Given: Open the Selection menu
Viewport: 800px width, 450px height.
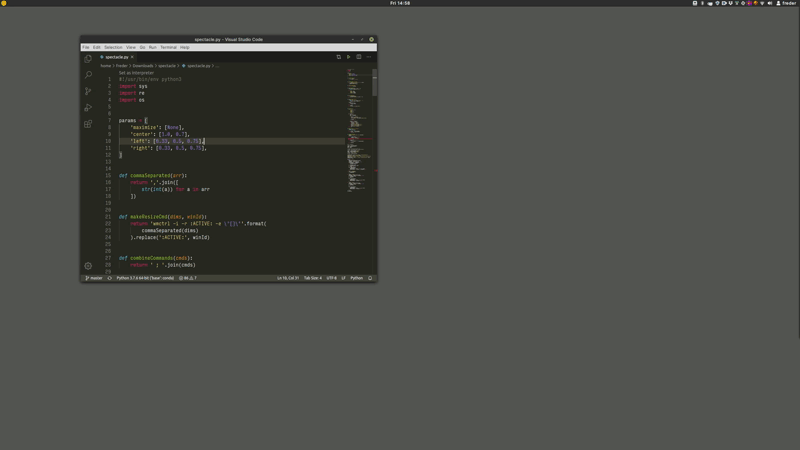Looking at the screenshot, I should click(x=113, y=47).
